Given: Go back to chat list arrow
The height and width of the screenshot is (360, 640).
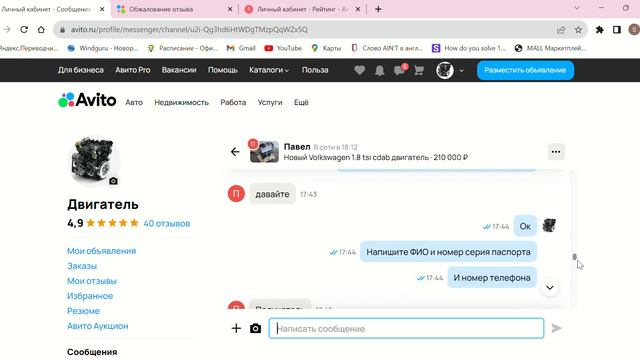Looking at the screenshot, I should click(x=235, y=152).
